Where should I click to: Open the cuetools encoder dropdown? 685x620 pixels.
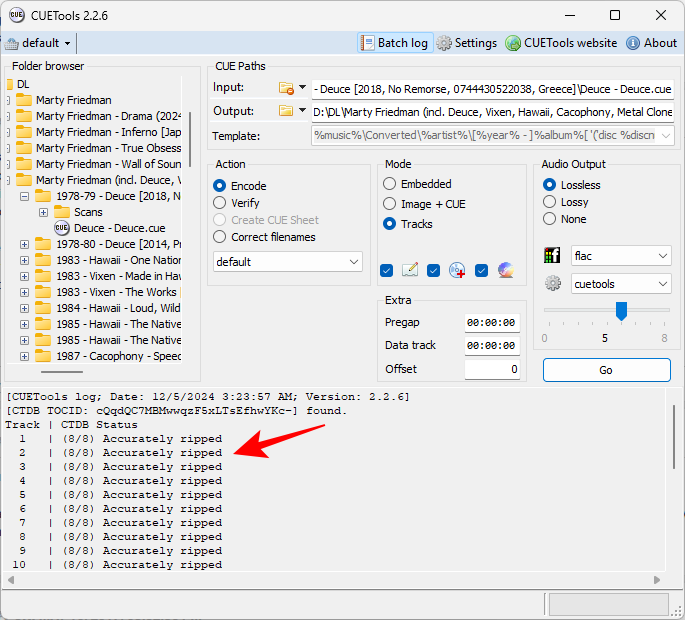coord(621,284)
